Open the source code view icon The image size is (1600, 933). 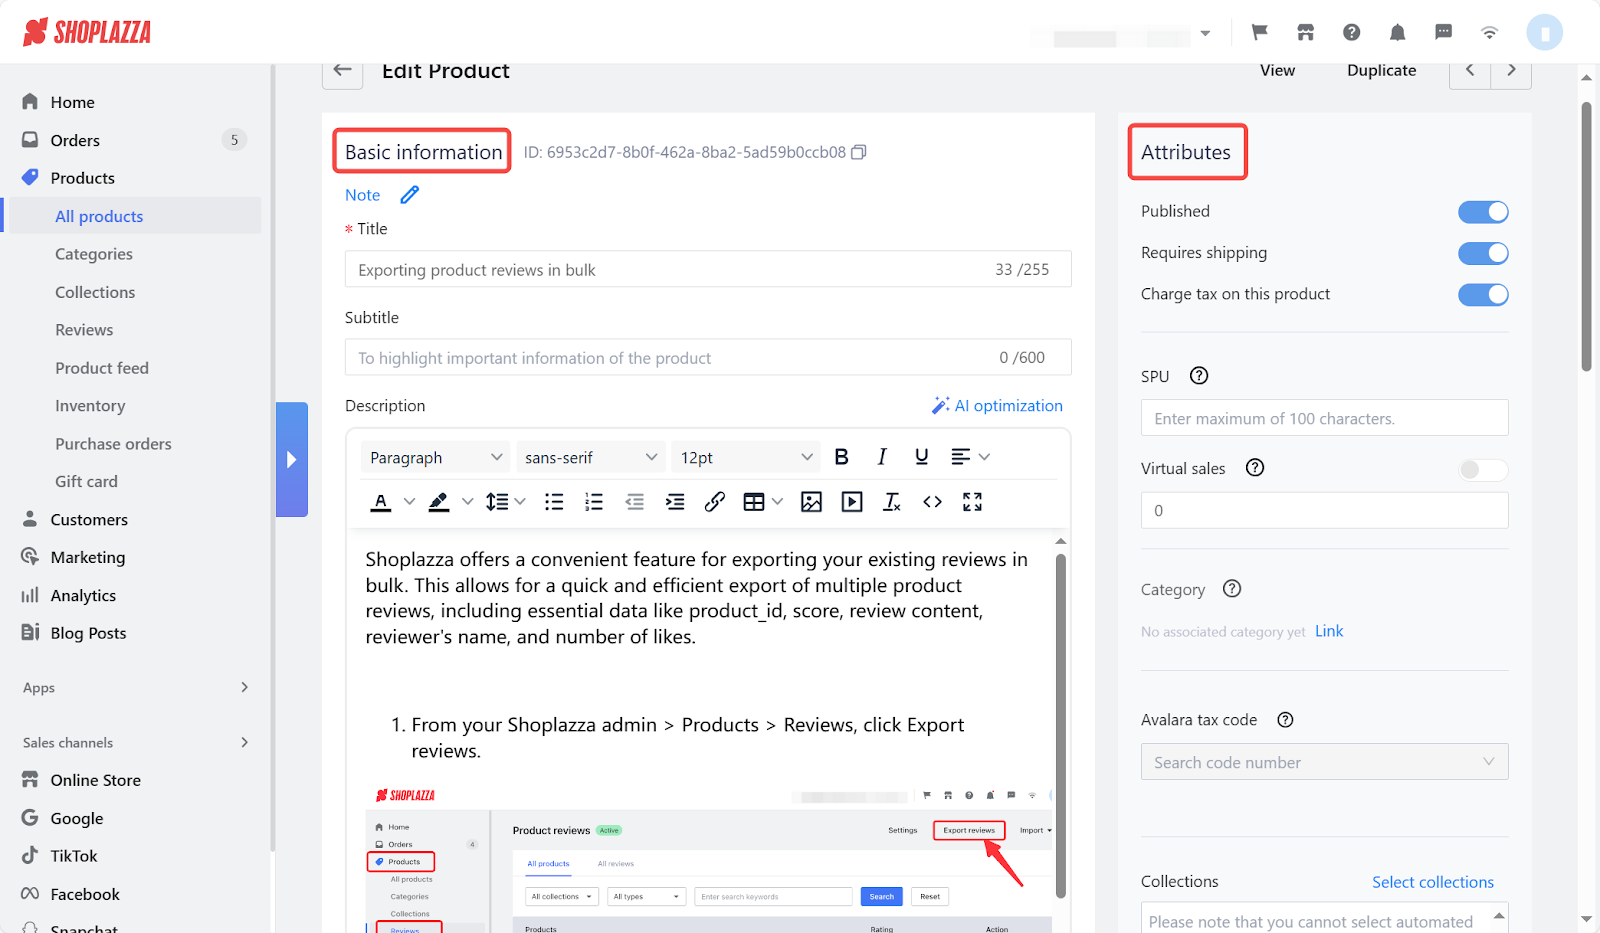[x=932, y=502]
